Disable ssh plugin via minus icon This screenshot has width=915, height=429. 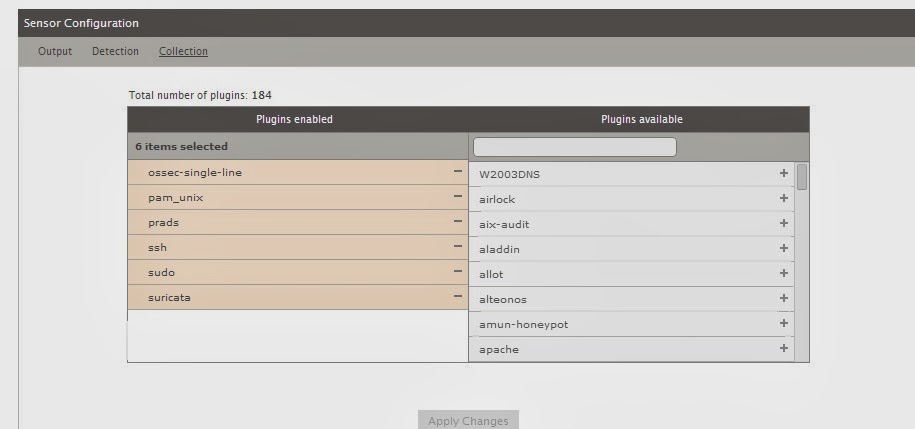pyautogui.click(x=457, y=247)
